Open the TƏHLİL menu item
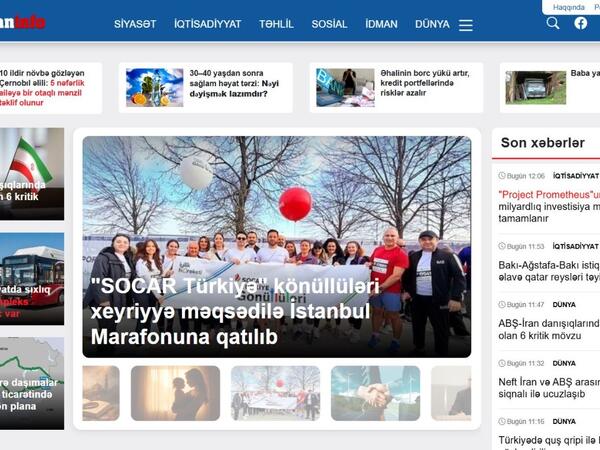This screenshot has height=450, width=600. pos(276,24)
